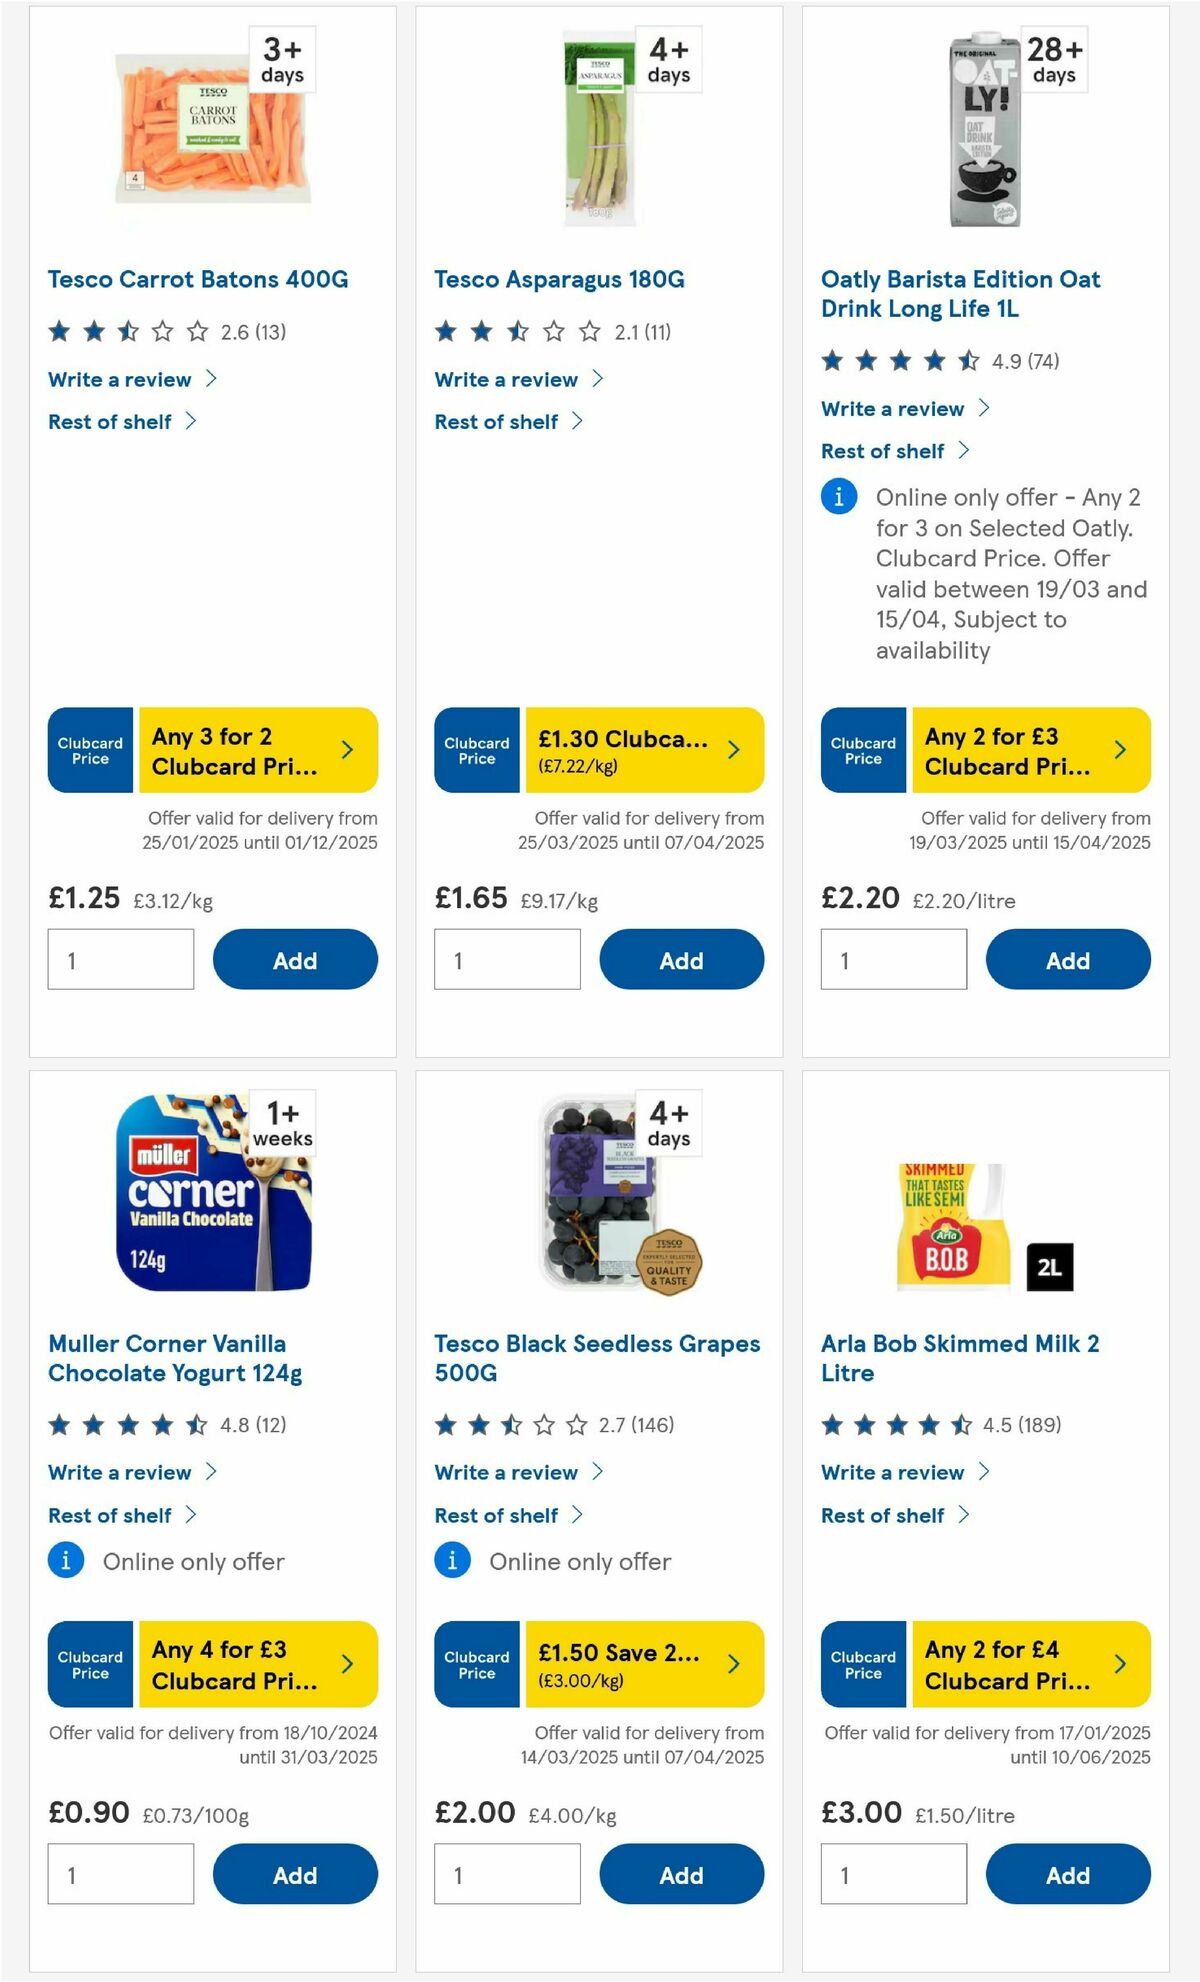Image resolution: width=1200 pixels, height=1982 pixels.
Task: Open Rest of shelf for Arla Bob milk
Action: click(882, 1515)
